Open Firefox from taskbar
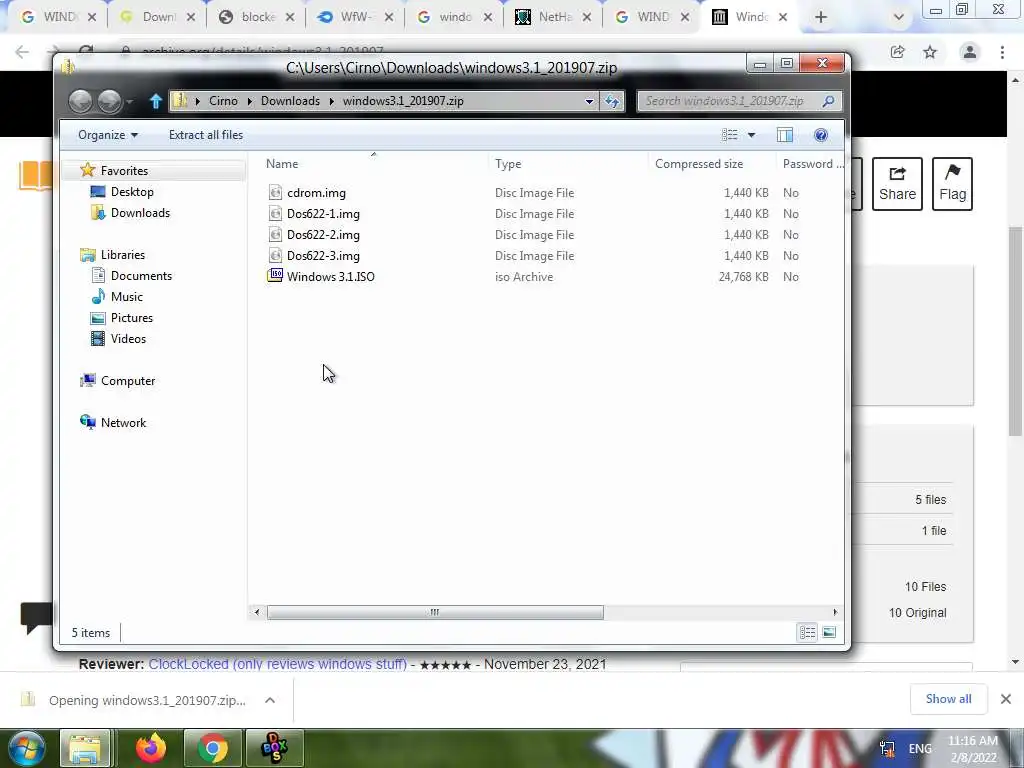 click(x=151, y=748)
